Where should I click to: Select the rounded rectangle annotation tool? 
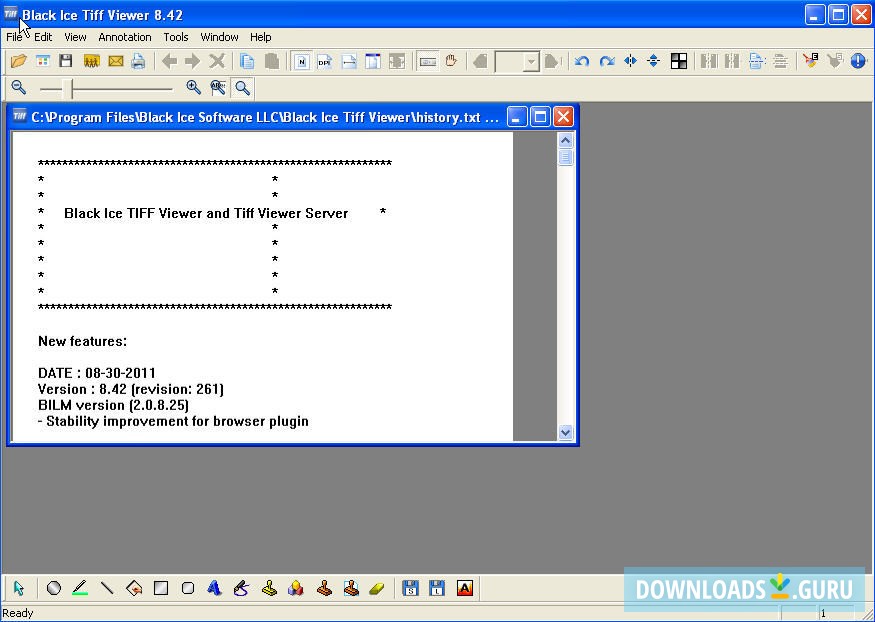[188, 588]
